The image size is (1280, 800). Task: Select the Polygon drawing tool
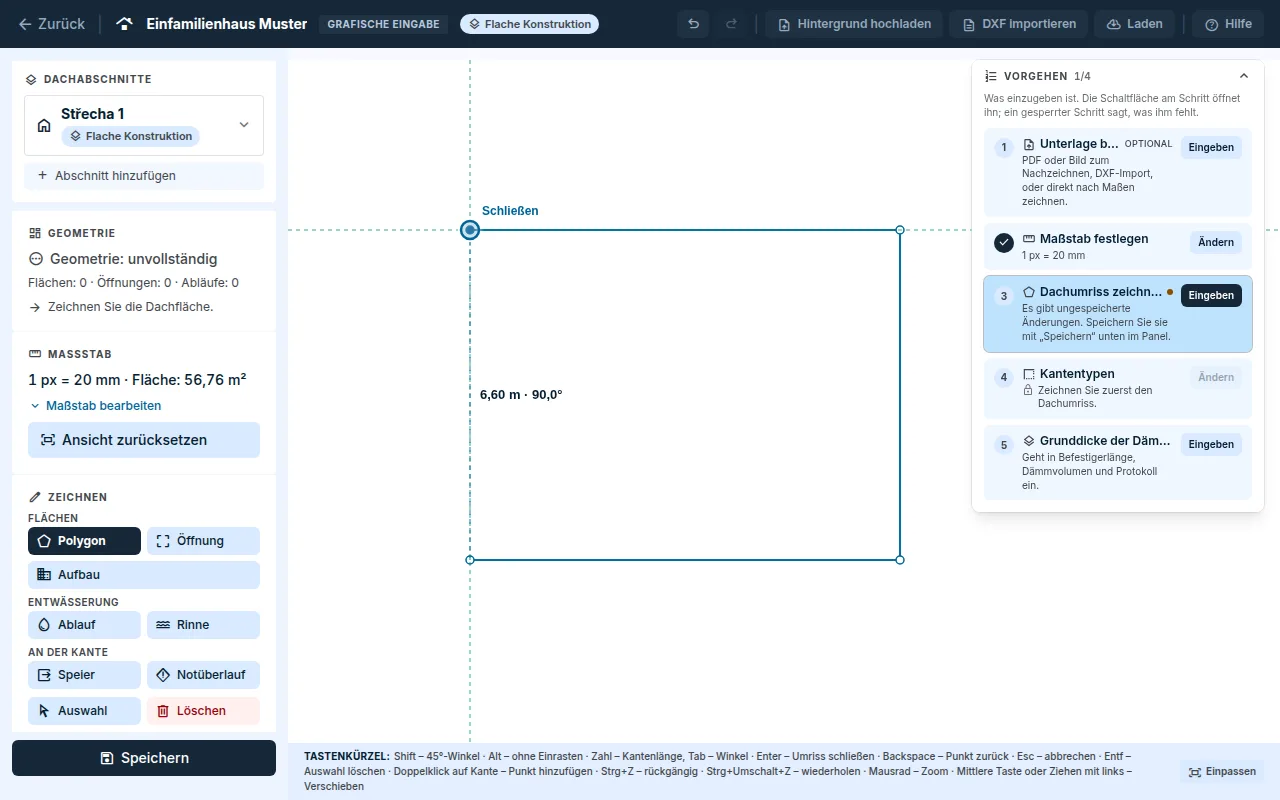point(84,541)
